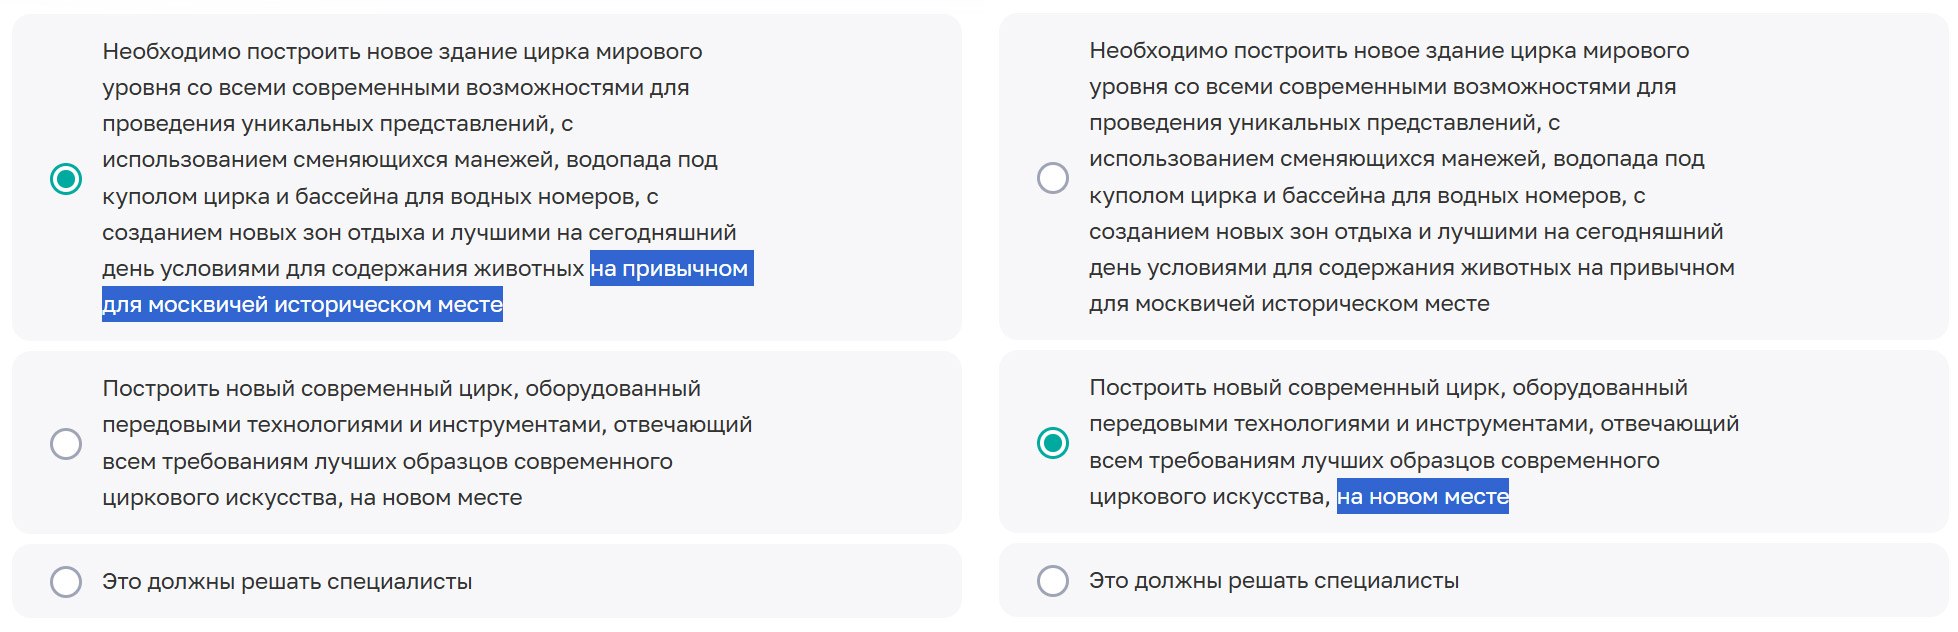Click "бассейна для водных номеров" in the selected option

tap(468, 196)
